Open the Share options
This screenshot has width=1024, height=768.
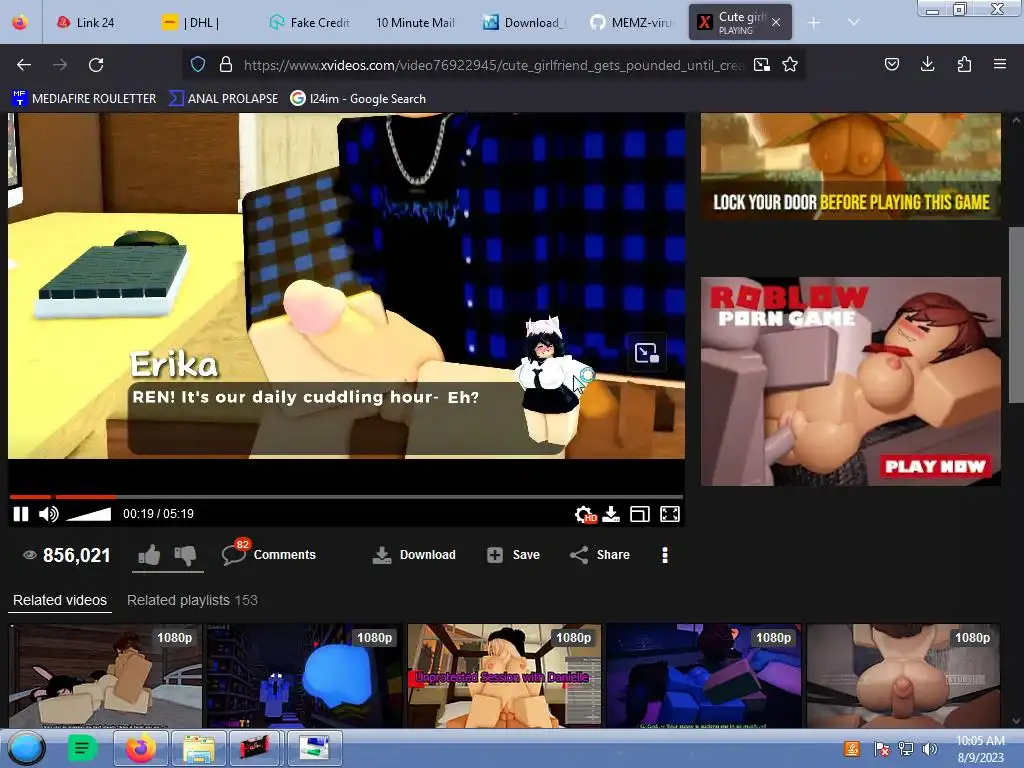coord(600,554)
